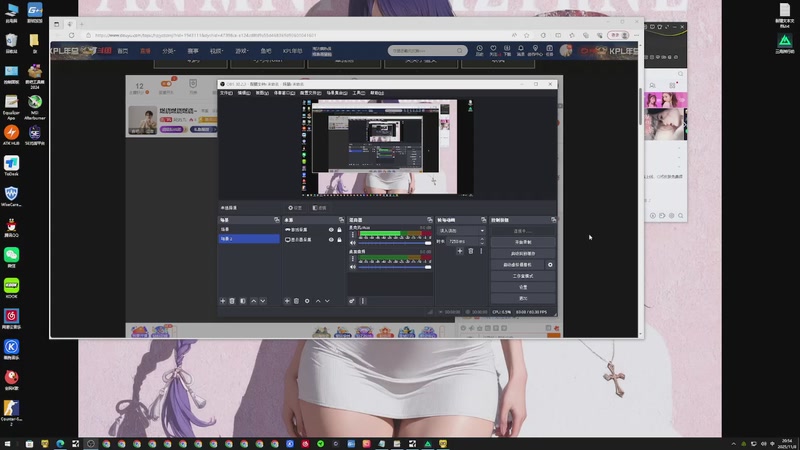Viewport: 800px width, 450px height.
Task: Open desktop audio channel options dots
Action: [x=352, y=259]
